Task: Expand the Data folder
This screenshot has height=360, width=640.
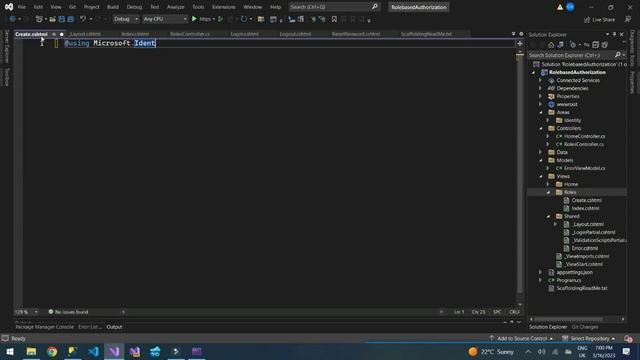Action: tap(540, 152)
